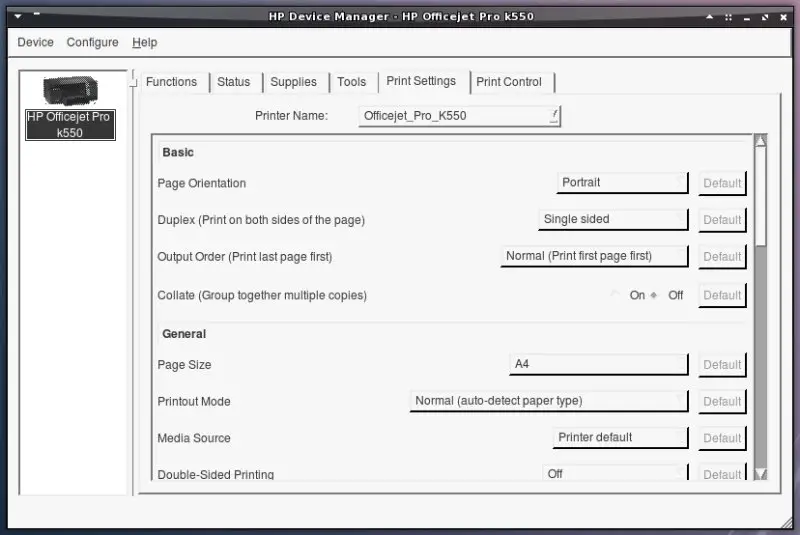The width and height of the screenshot is (800, 535).
Task: Select Collate On radio button
Action: [x=630, y=295]
